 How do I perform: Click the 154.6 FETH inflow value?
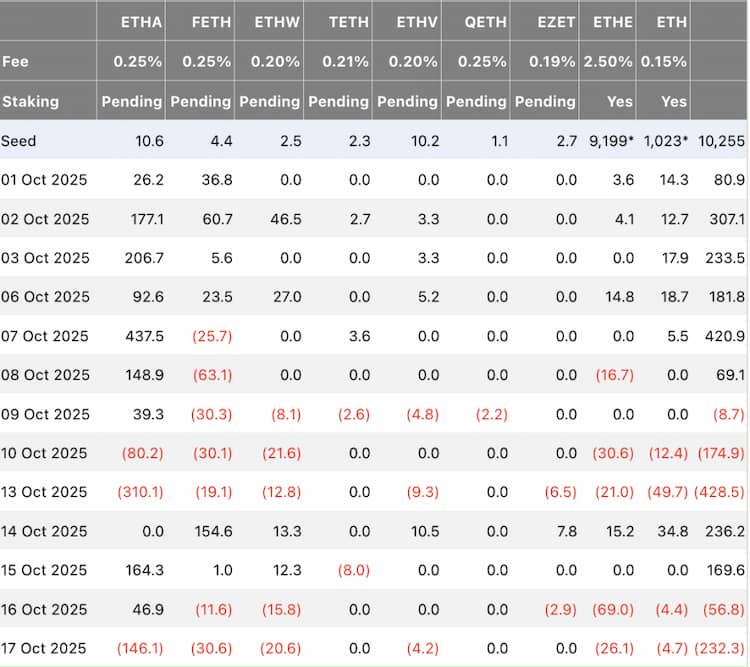click(x=213, y=531)
